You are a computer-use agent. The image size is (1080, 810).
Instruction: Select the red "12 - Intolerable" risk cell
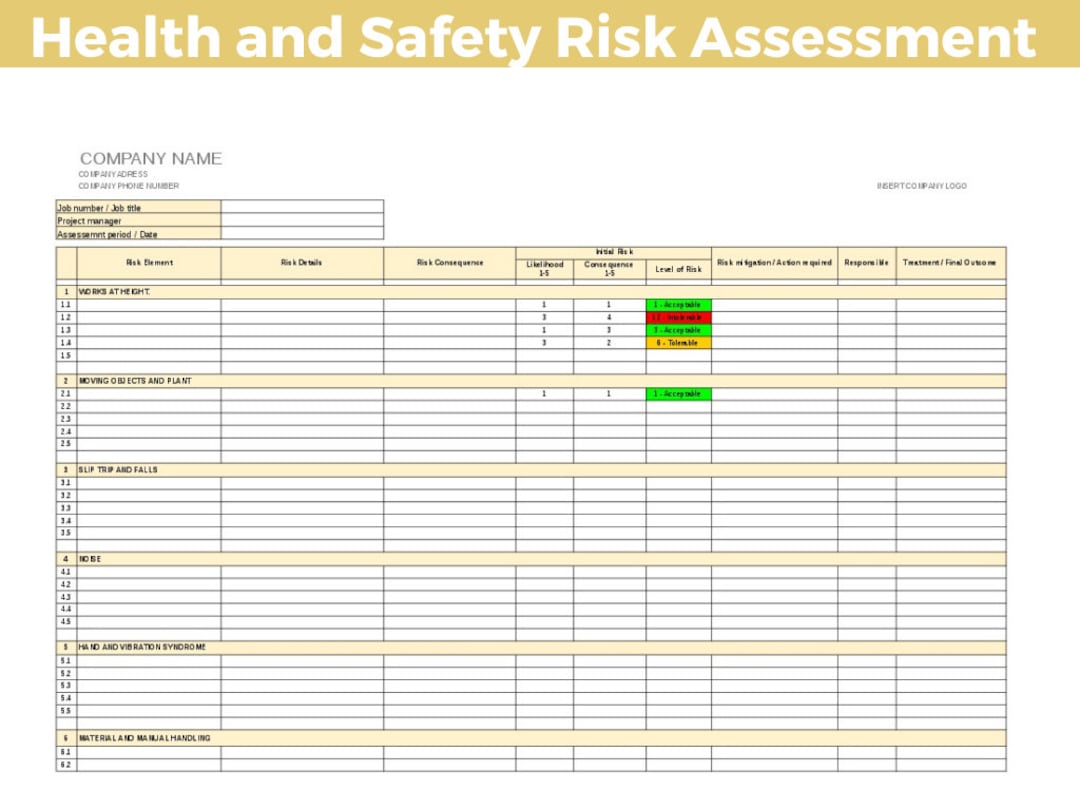click(x=678, y=317)
